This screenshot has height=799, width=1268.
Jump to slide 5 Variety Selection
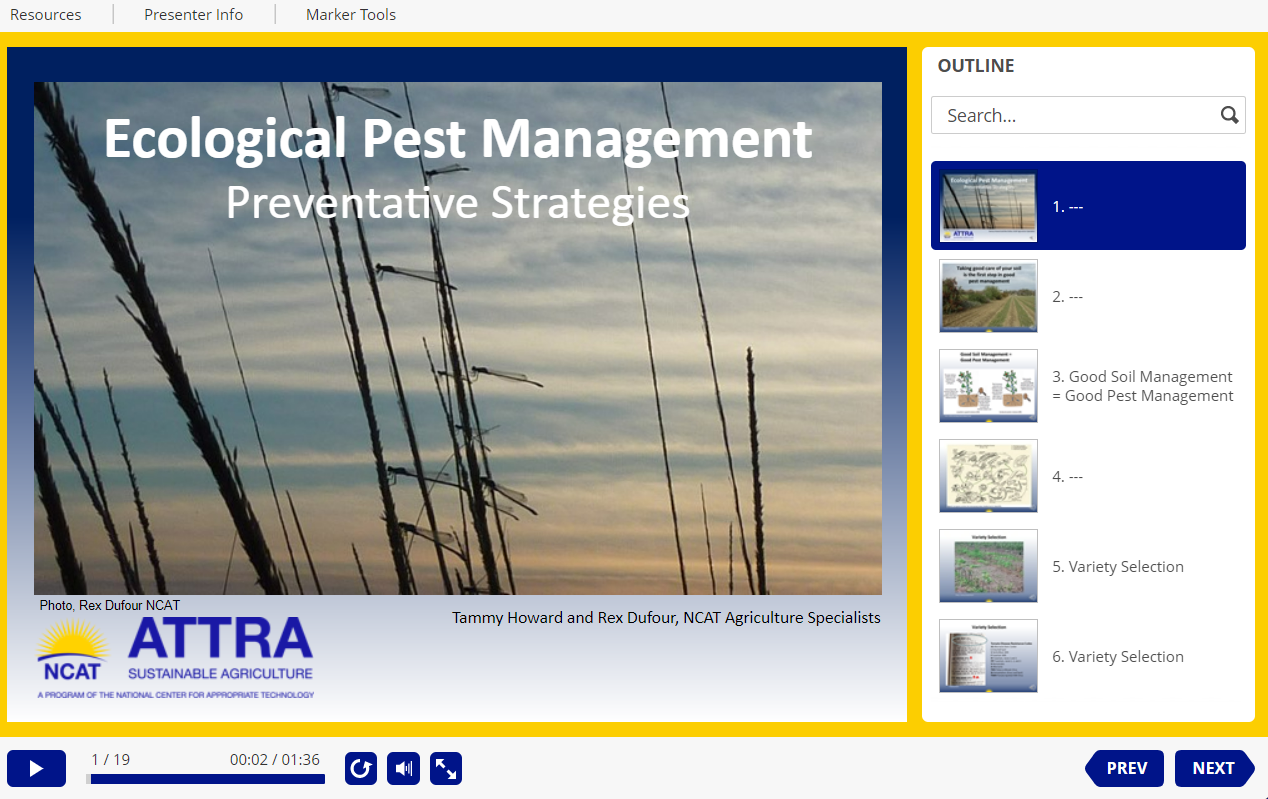(x=1117, y=566)
